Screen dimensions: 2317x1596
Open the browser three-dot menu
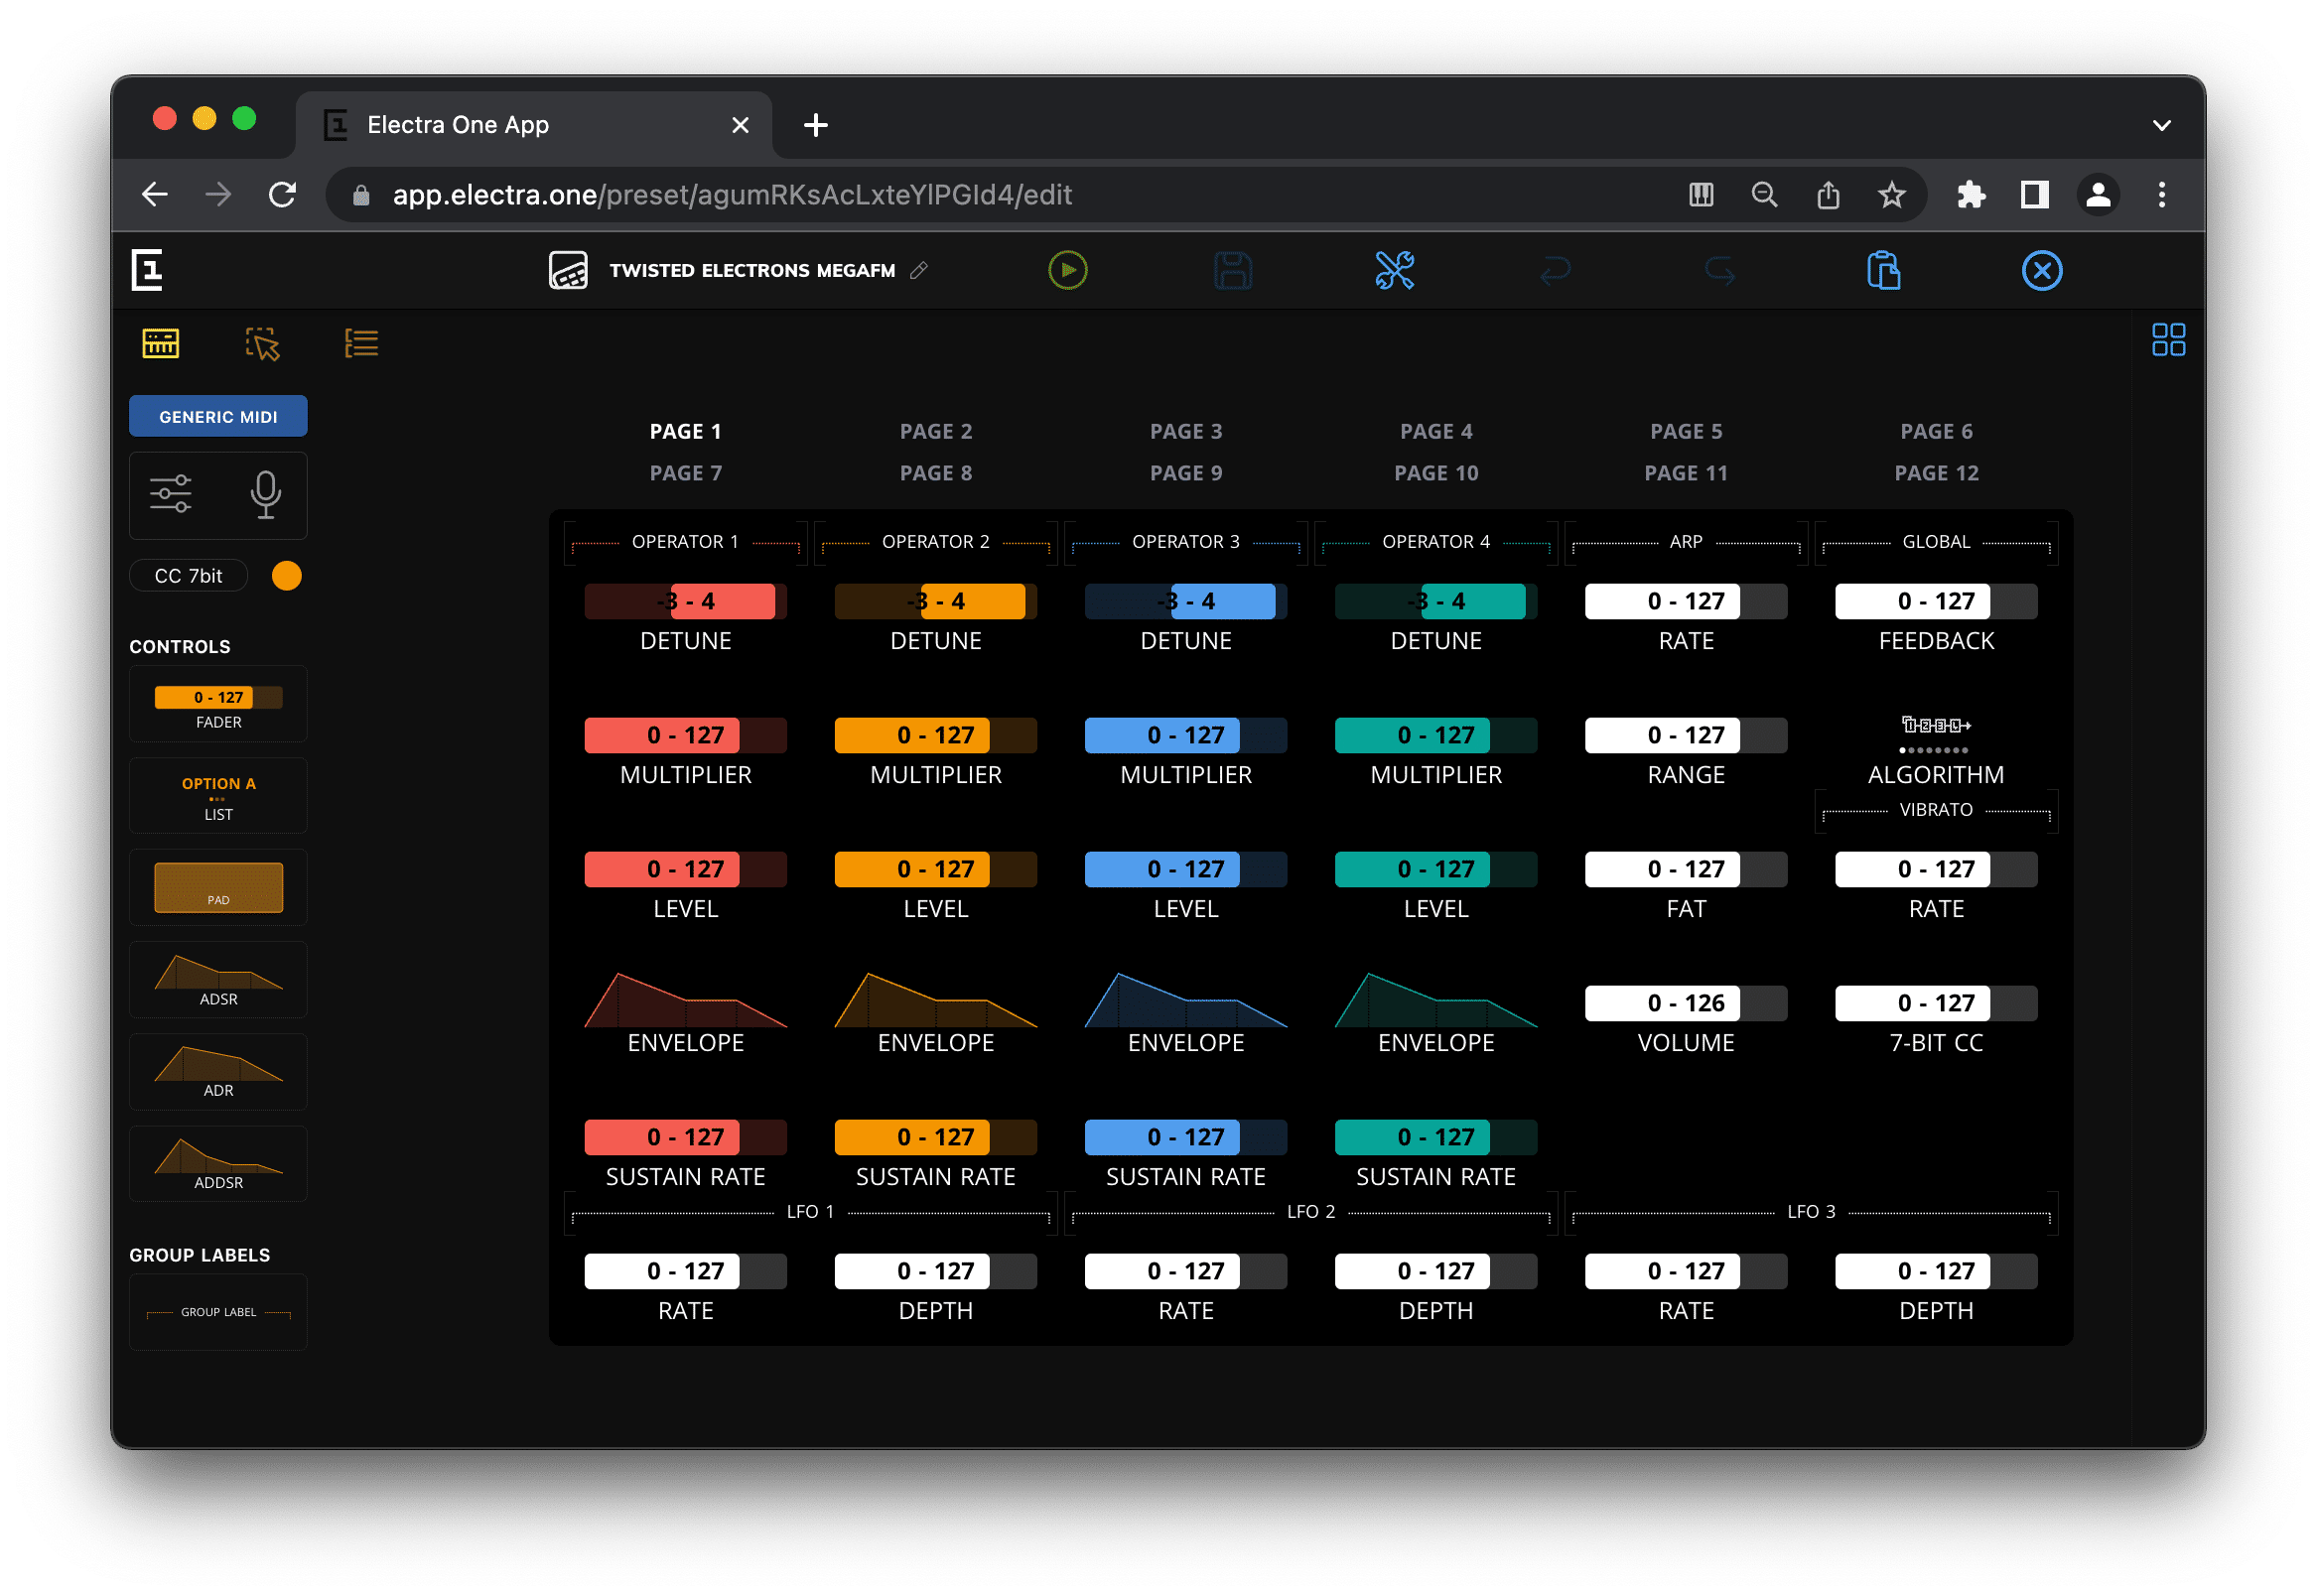coord(2161,194)
